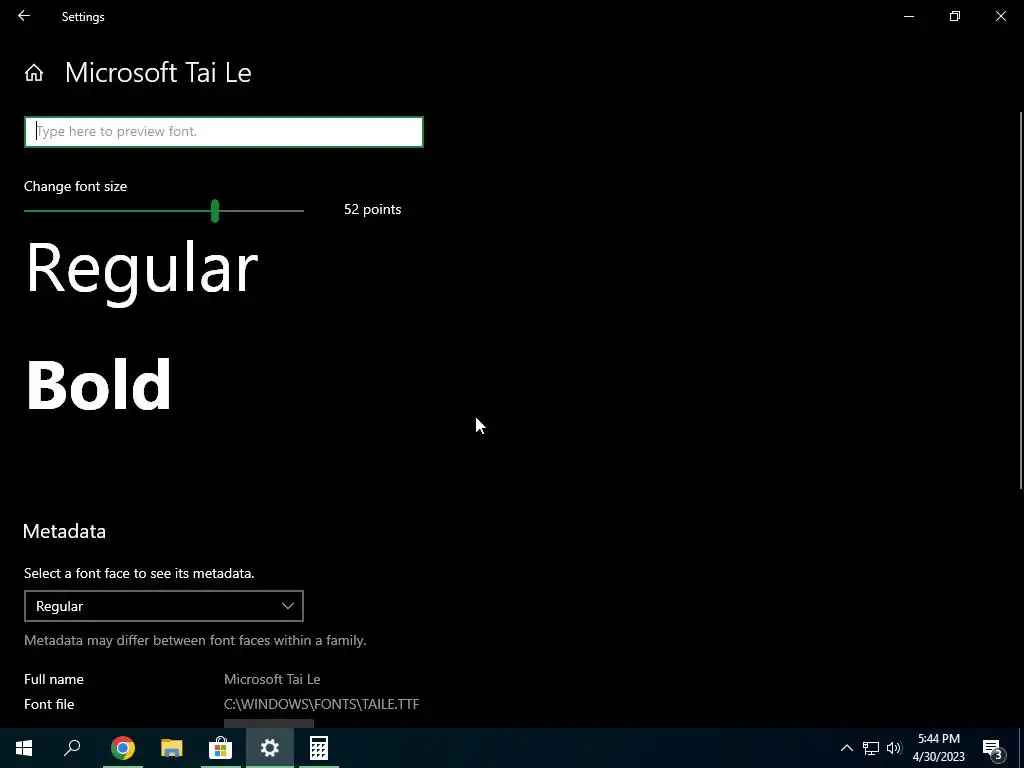Click the Microsoft Tai Le full name value
The height and width of the screenshot is (768, 1024).
pos(272,679)
